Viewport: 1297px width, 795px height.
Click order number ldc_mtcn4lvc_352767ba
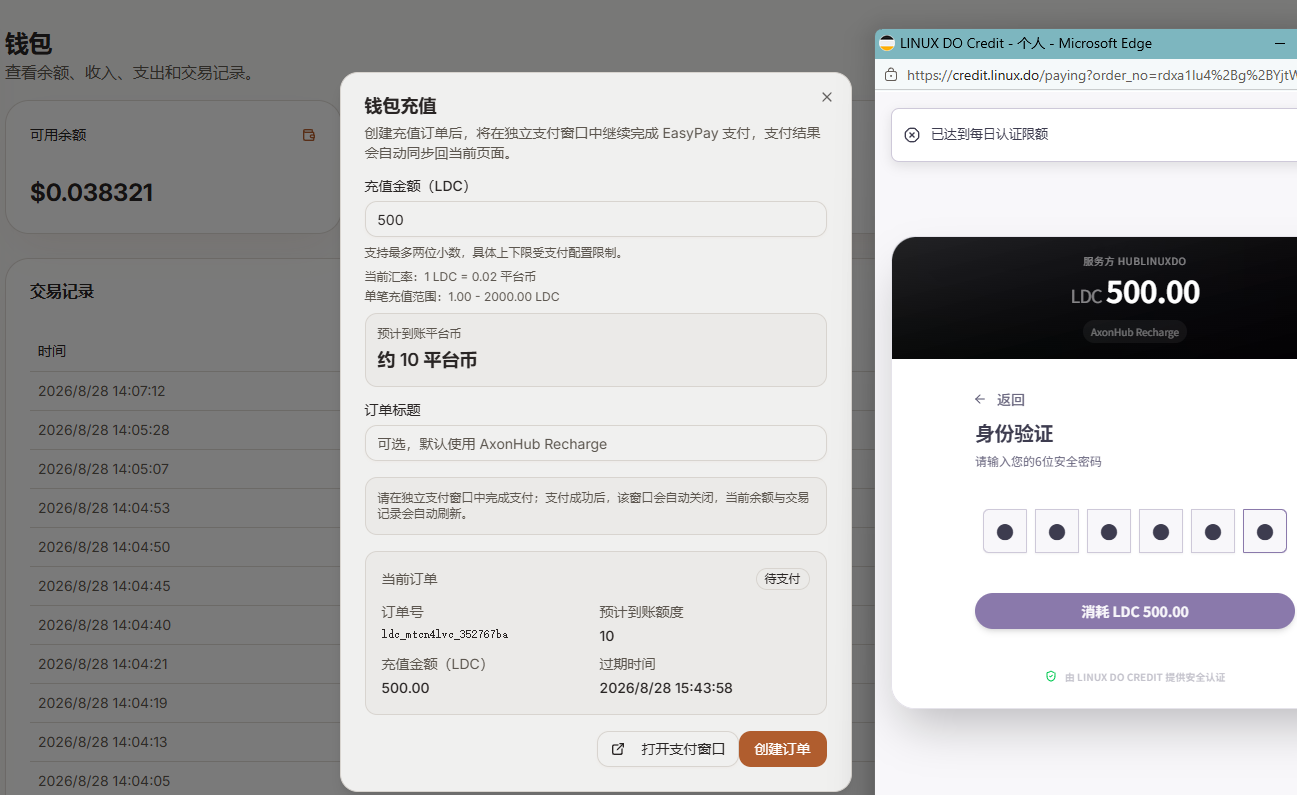point(445,634)
